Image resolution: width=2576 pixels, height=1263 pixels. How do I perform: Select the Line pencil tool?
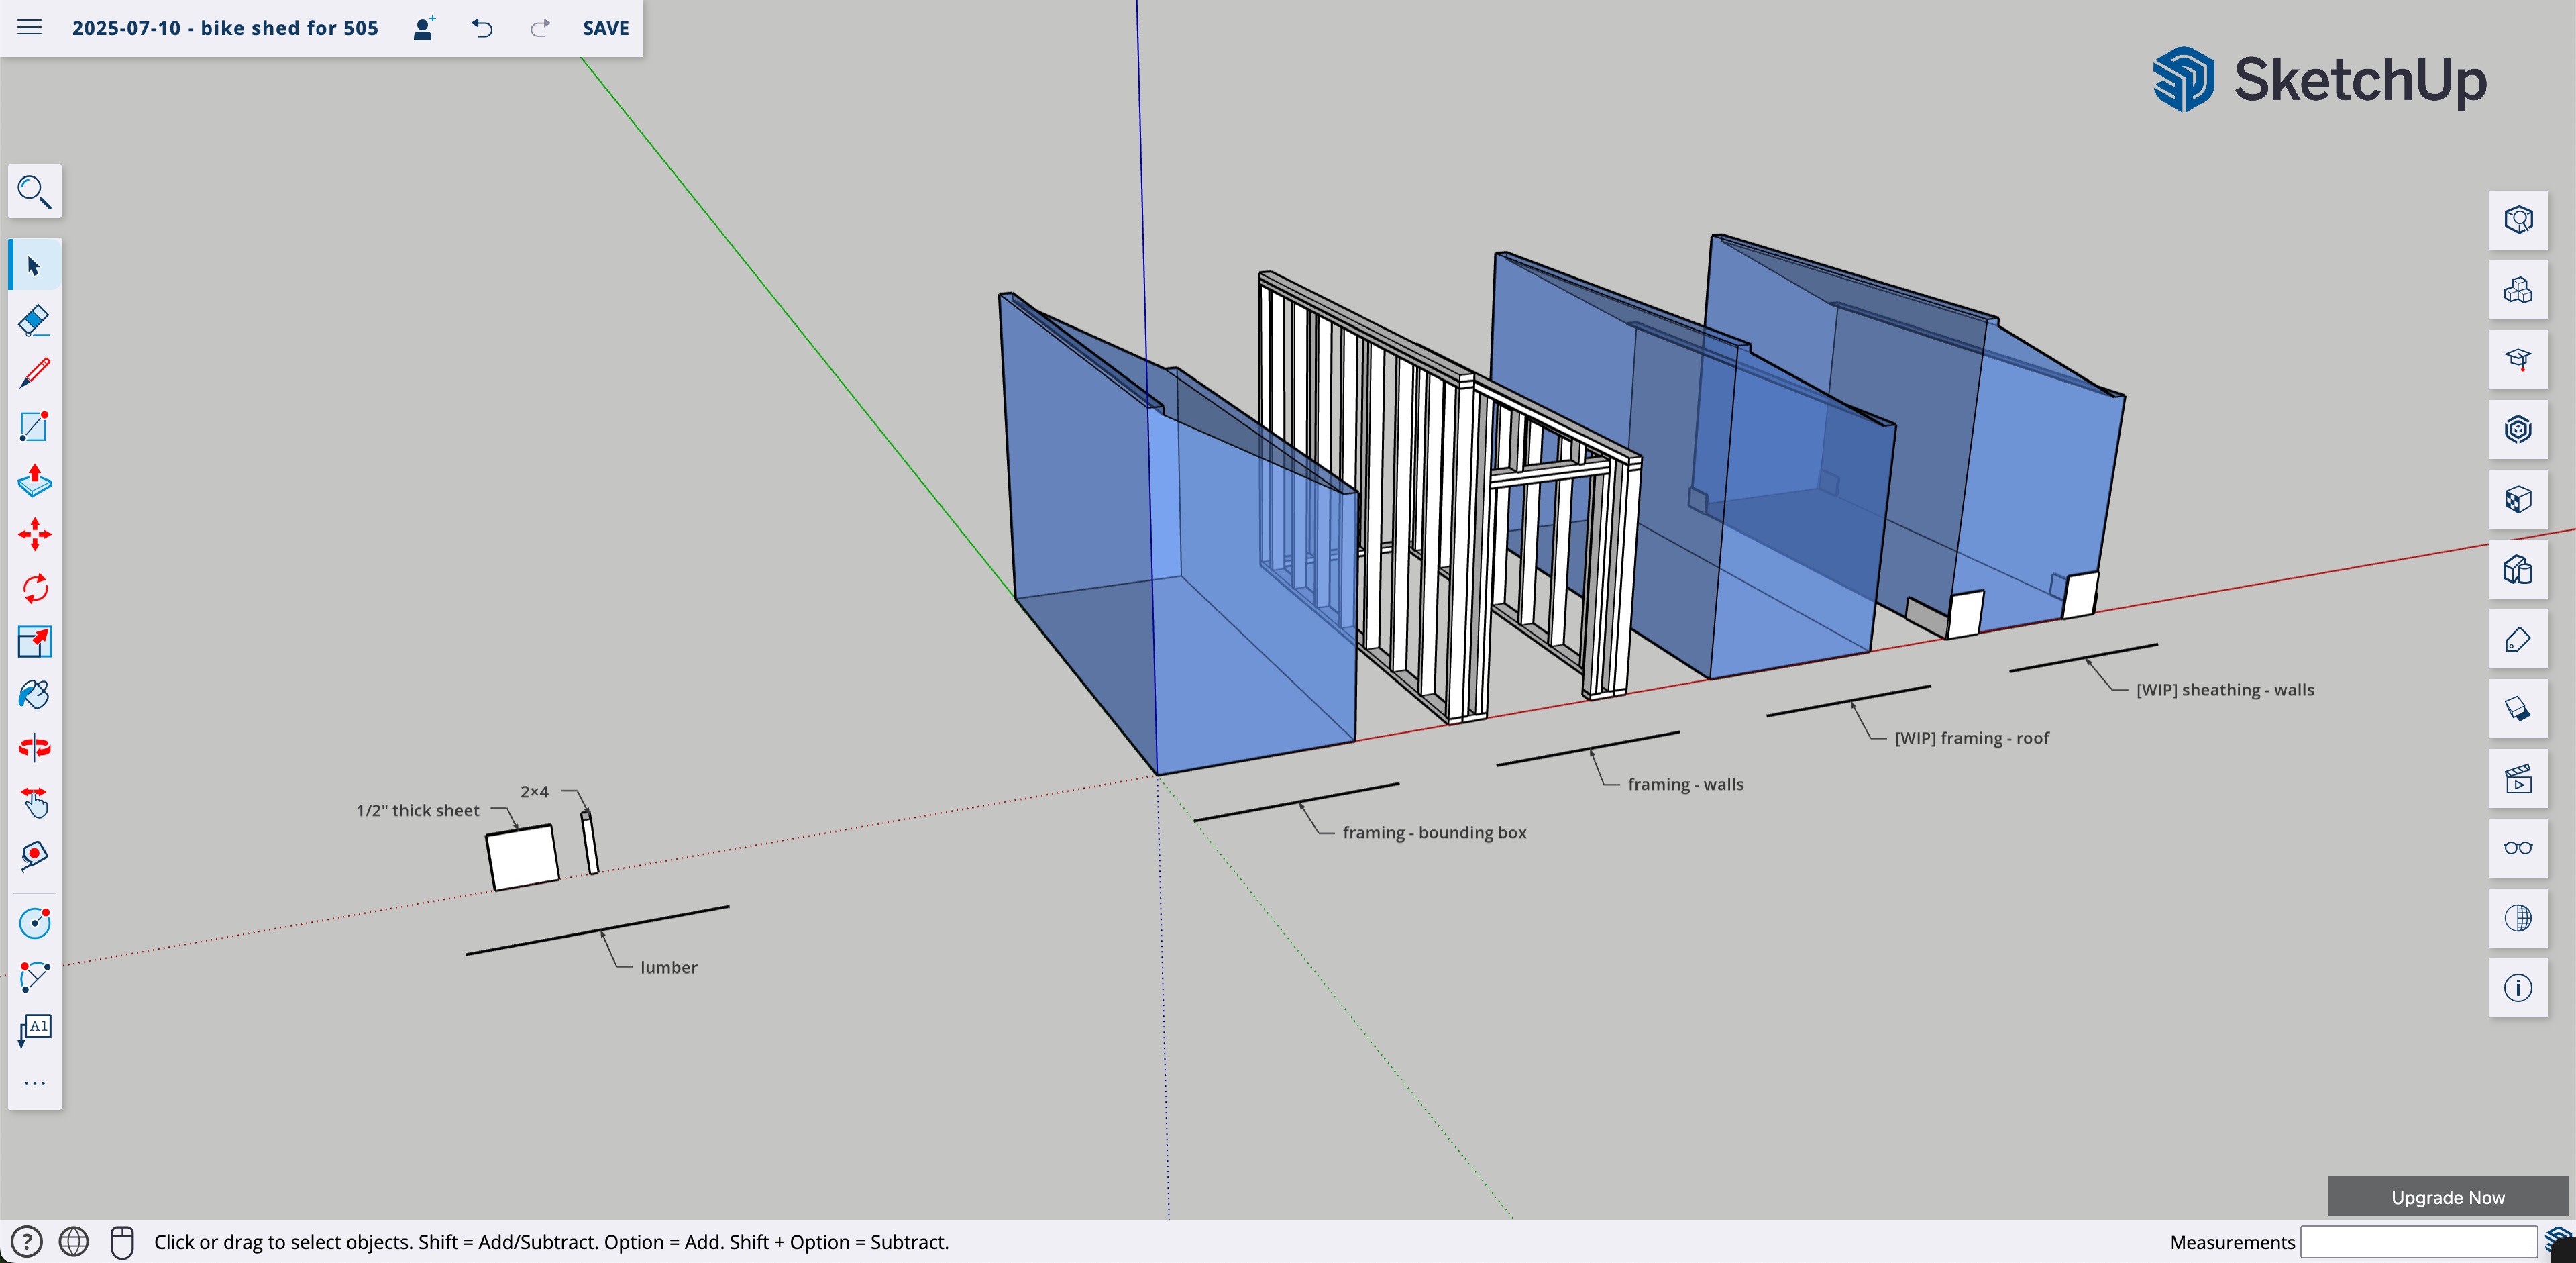tap(34, 373)
